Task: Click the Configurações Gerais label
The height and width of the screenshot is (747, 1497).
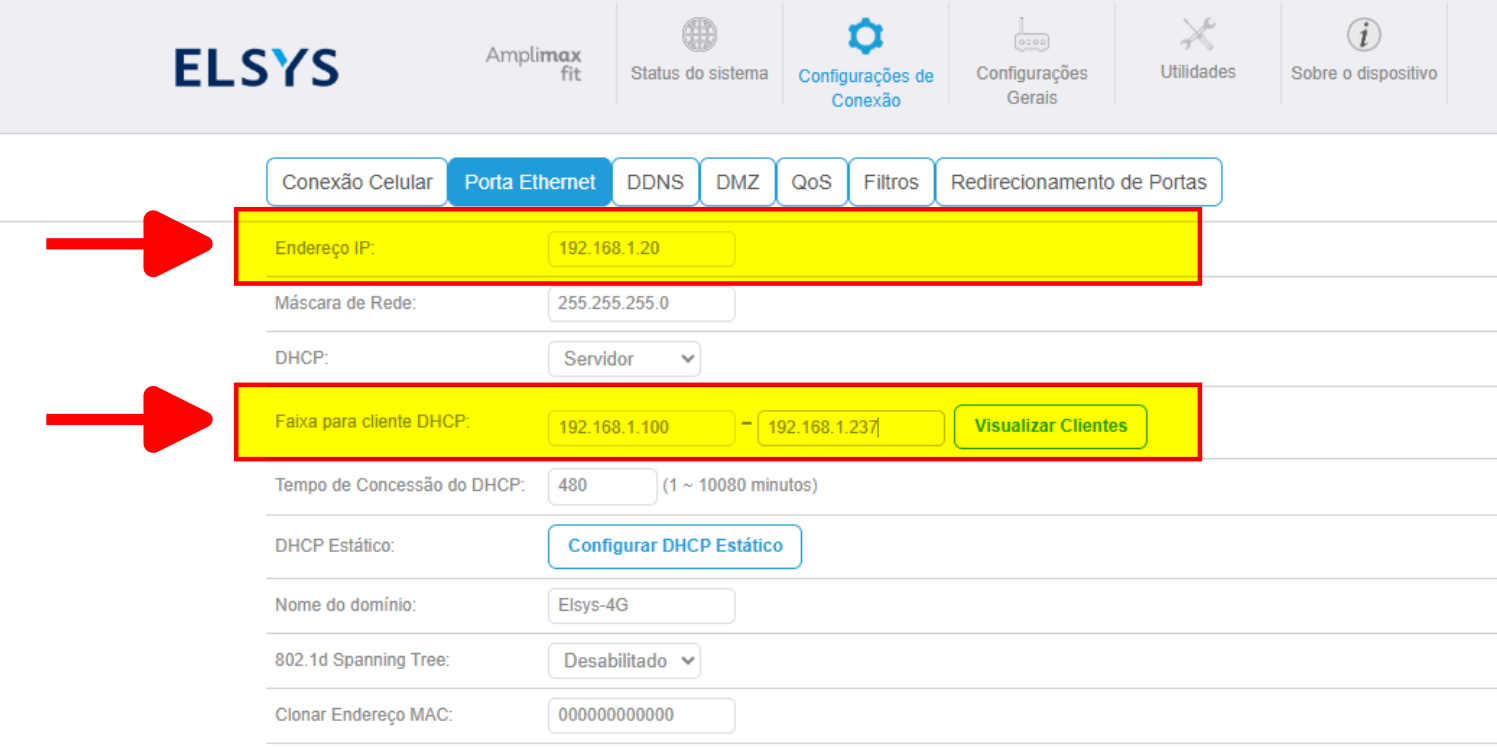Action: (x=1032, y=85)
